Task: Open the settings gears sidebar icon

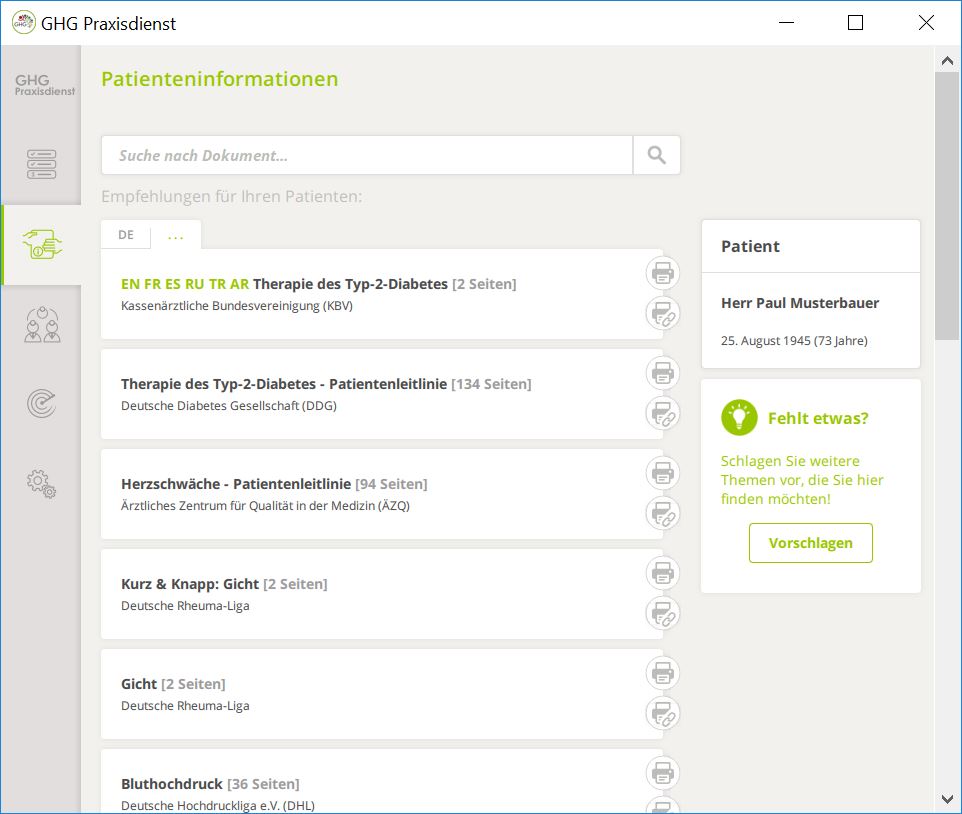Action: (x=42, y=484)
